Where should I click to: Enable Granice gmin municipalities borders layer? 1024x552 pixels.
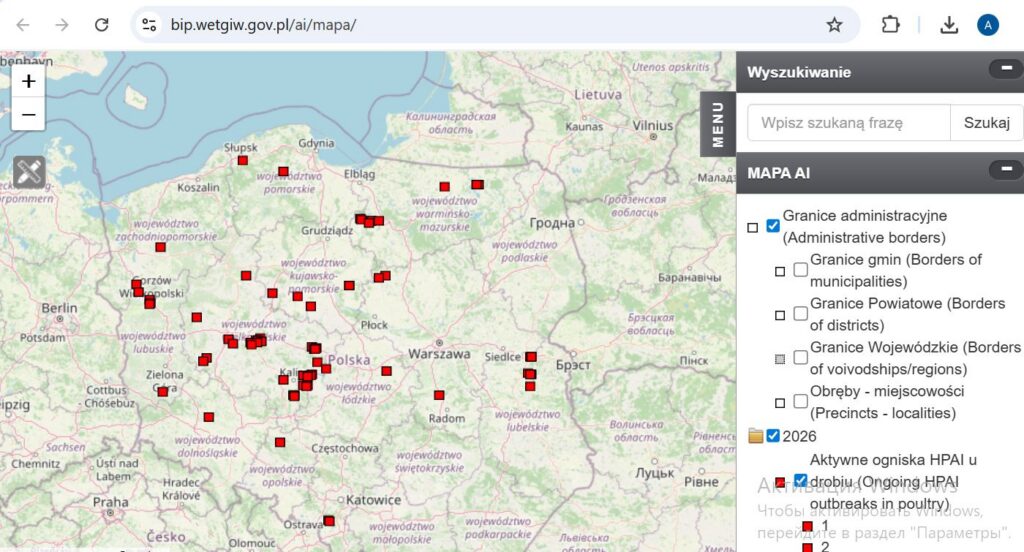click(x=801, y=270)
